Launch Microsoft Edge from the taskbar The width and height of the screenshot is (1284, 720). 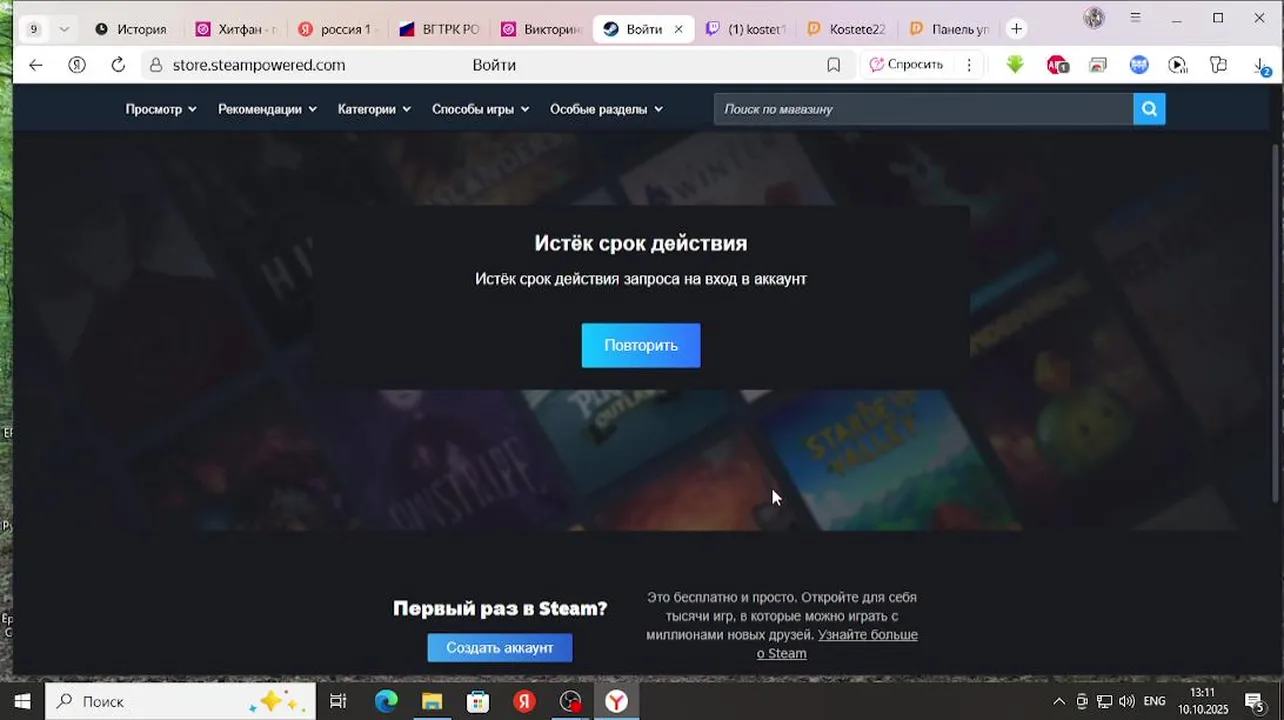click(386, 701)
